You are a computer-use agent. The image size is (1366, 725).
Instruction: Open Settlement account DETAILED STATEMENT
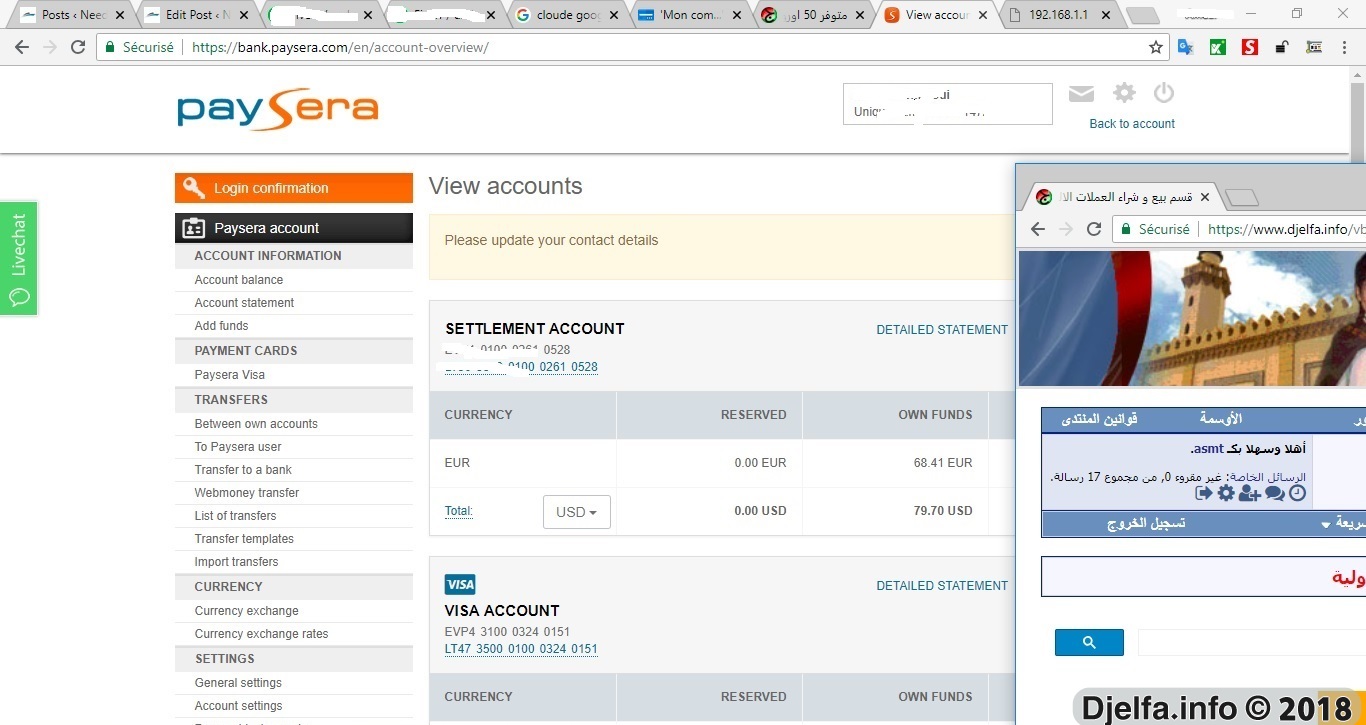point(942,330)
